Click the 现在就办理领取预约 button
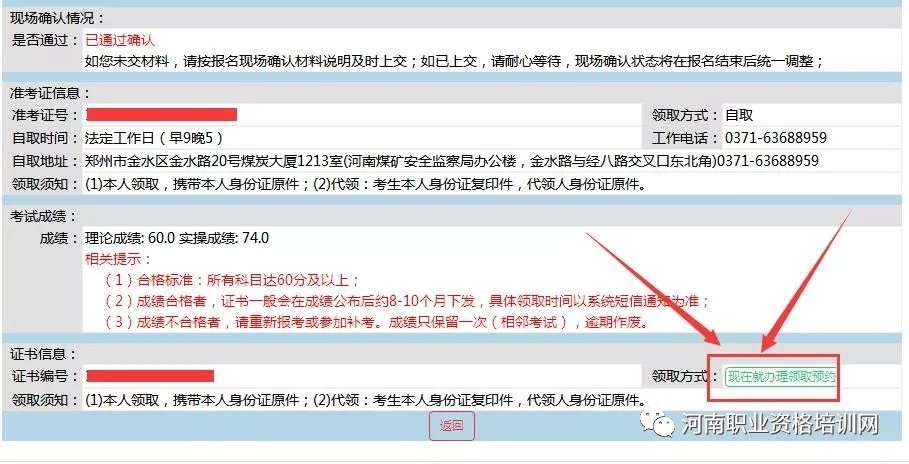 pos(781,377)
